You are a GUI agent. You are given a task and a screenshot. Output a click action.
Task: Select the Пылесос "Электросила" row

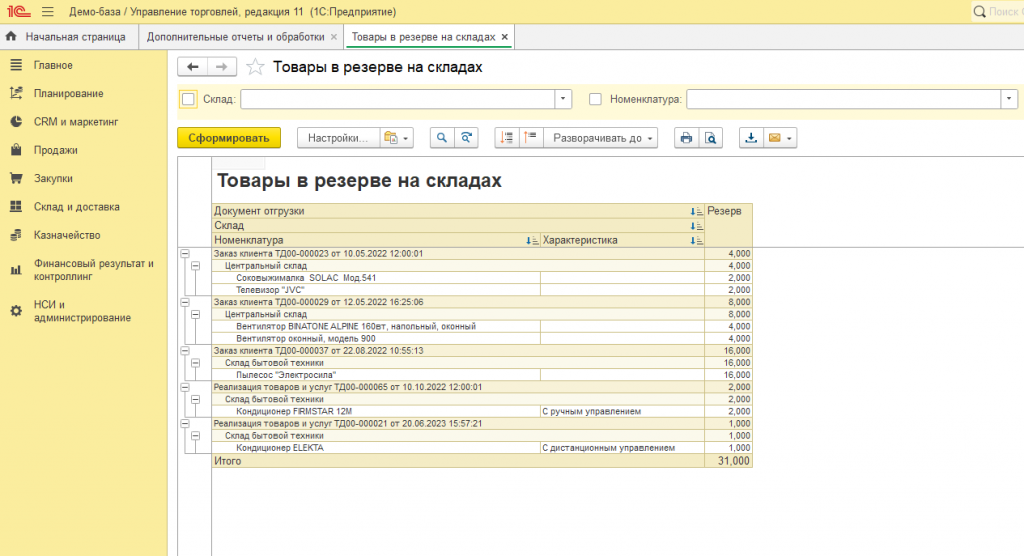point(482,375)
